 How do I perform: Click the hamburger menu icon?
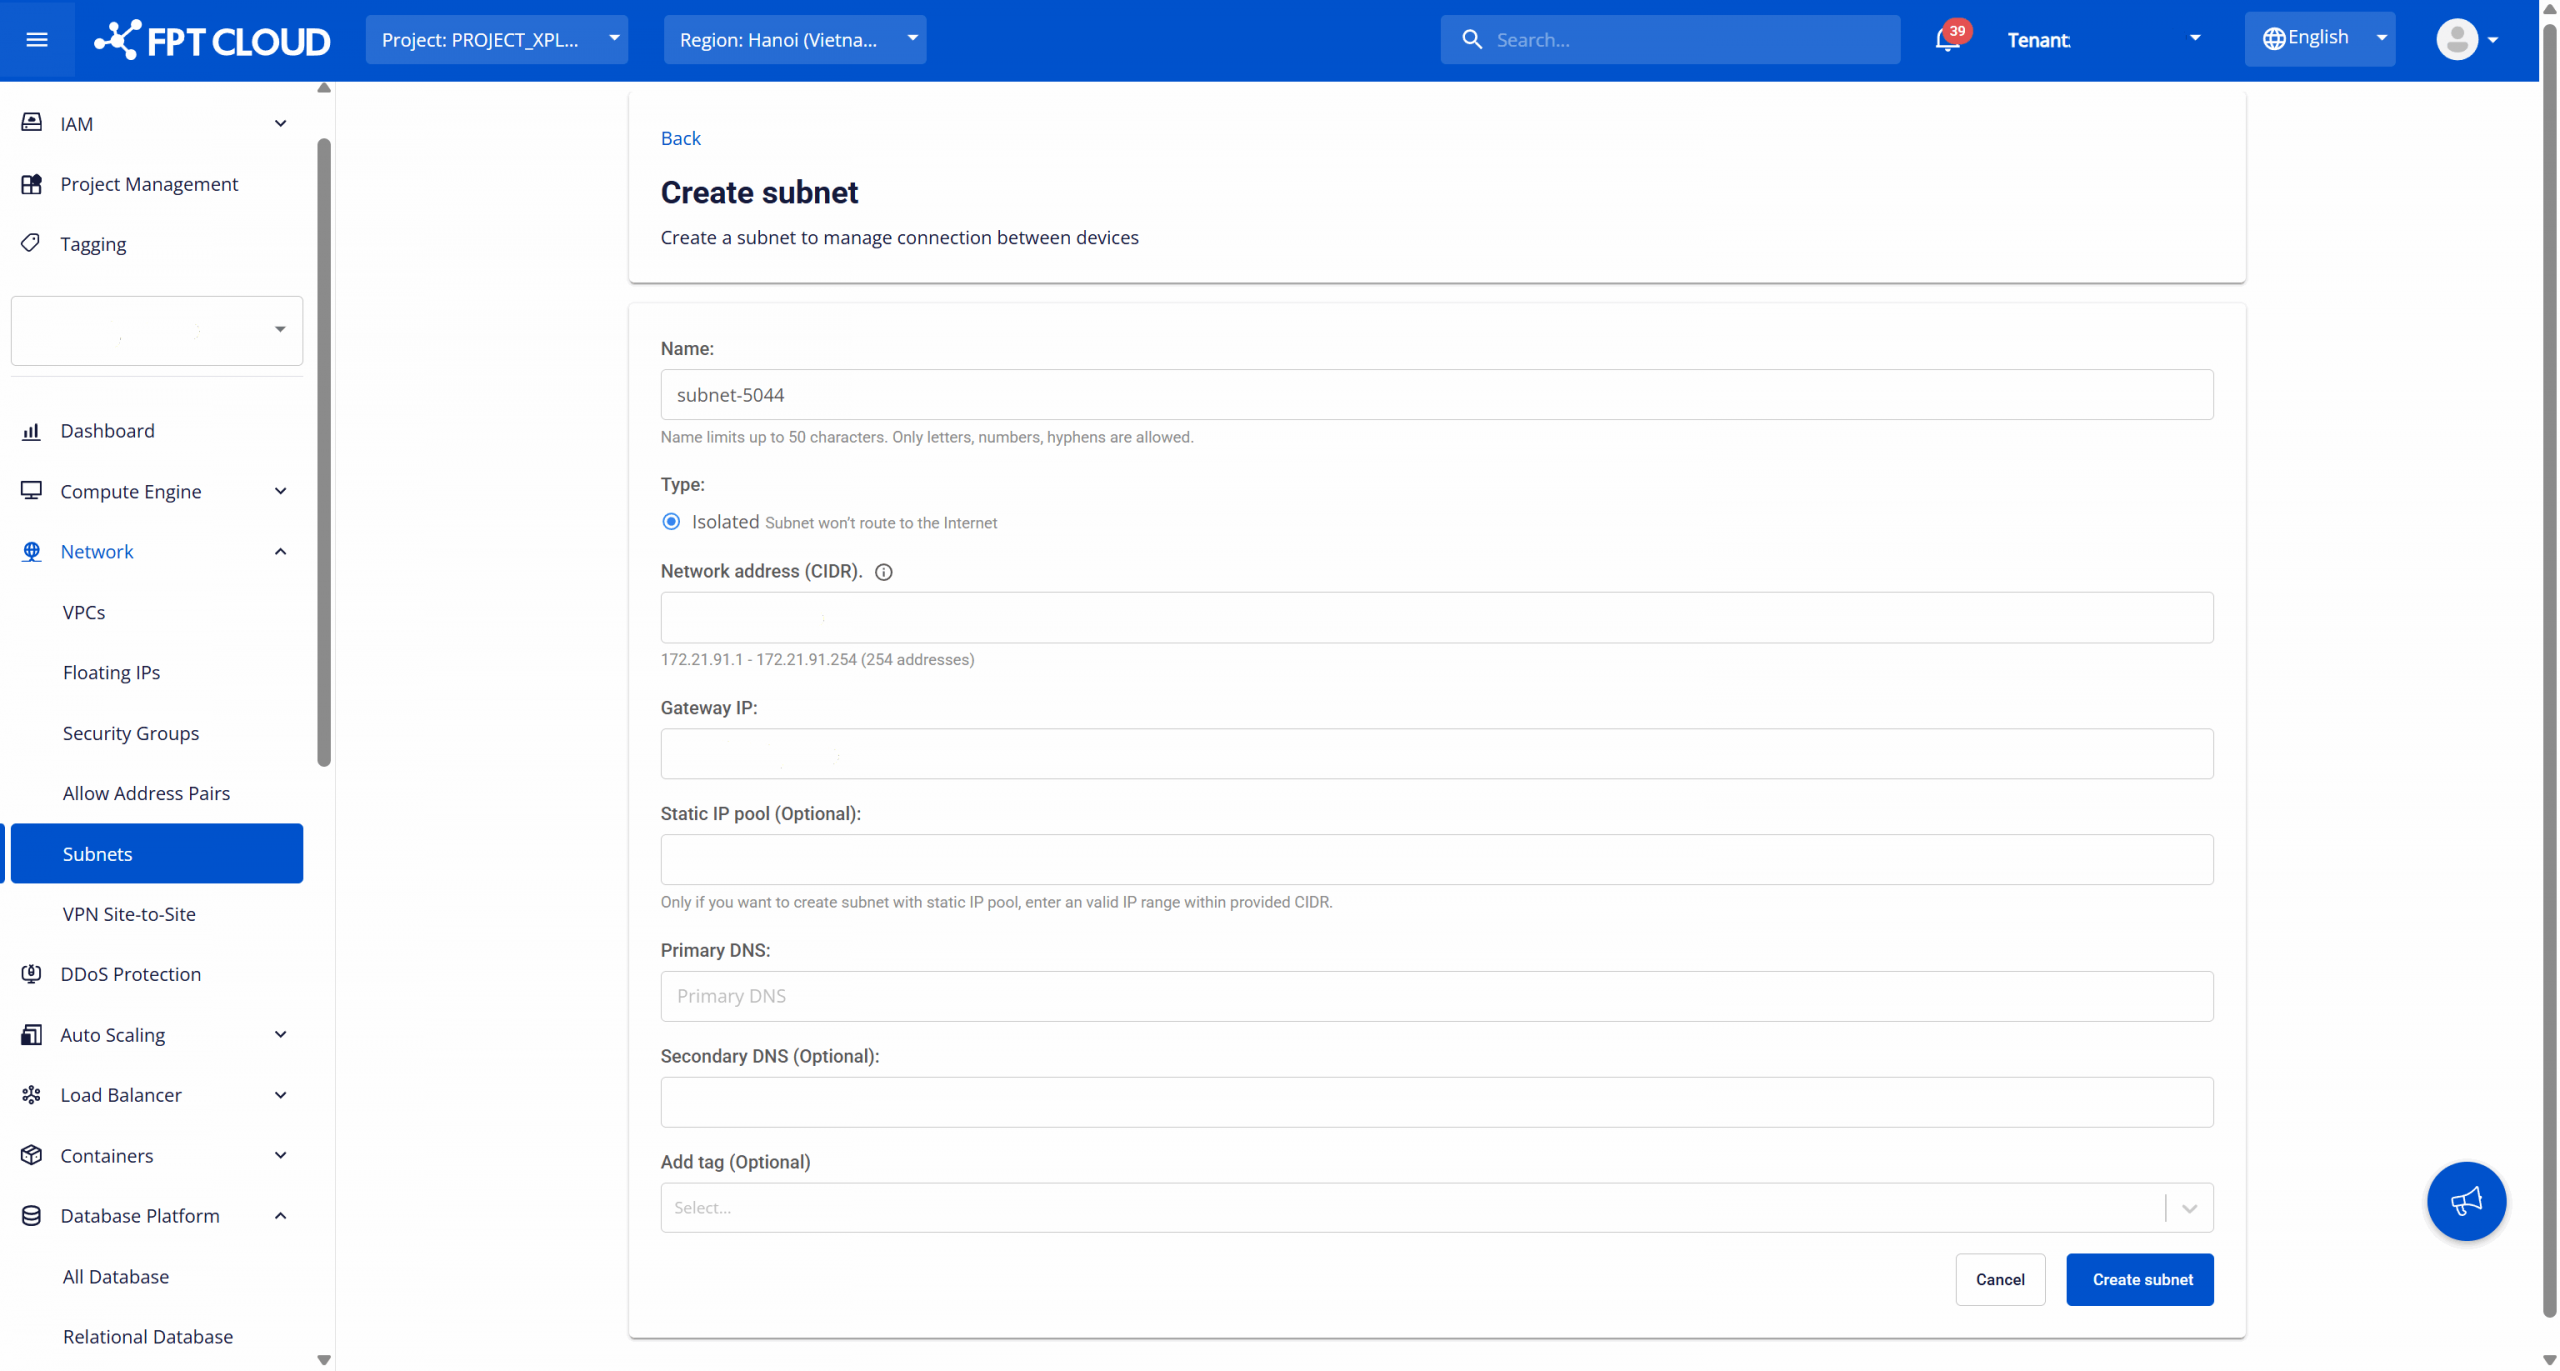(37, 40)
